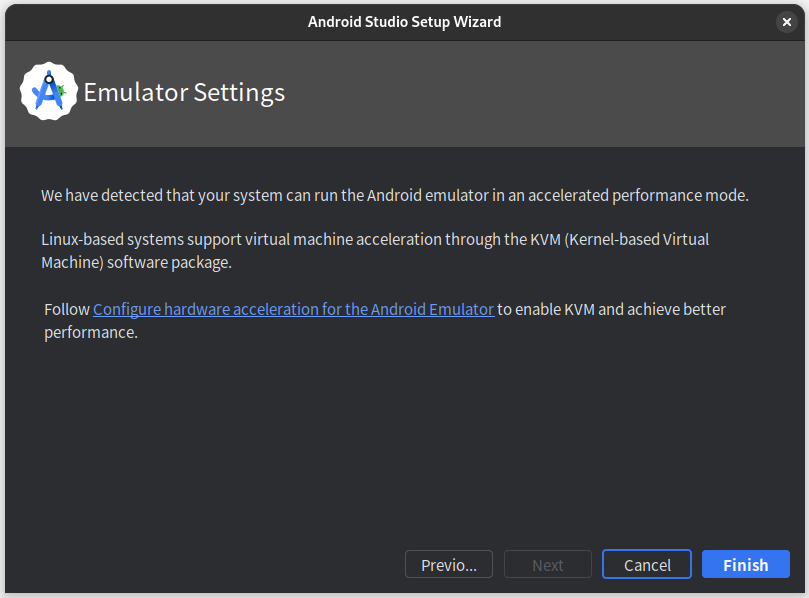This screenshot has height=598, width=809.
Task: Click the Android Studio Setup Wizard title bar
Action: [x=404, y=22]
